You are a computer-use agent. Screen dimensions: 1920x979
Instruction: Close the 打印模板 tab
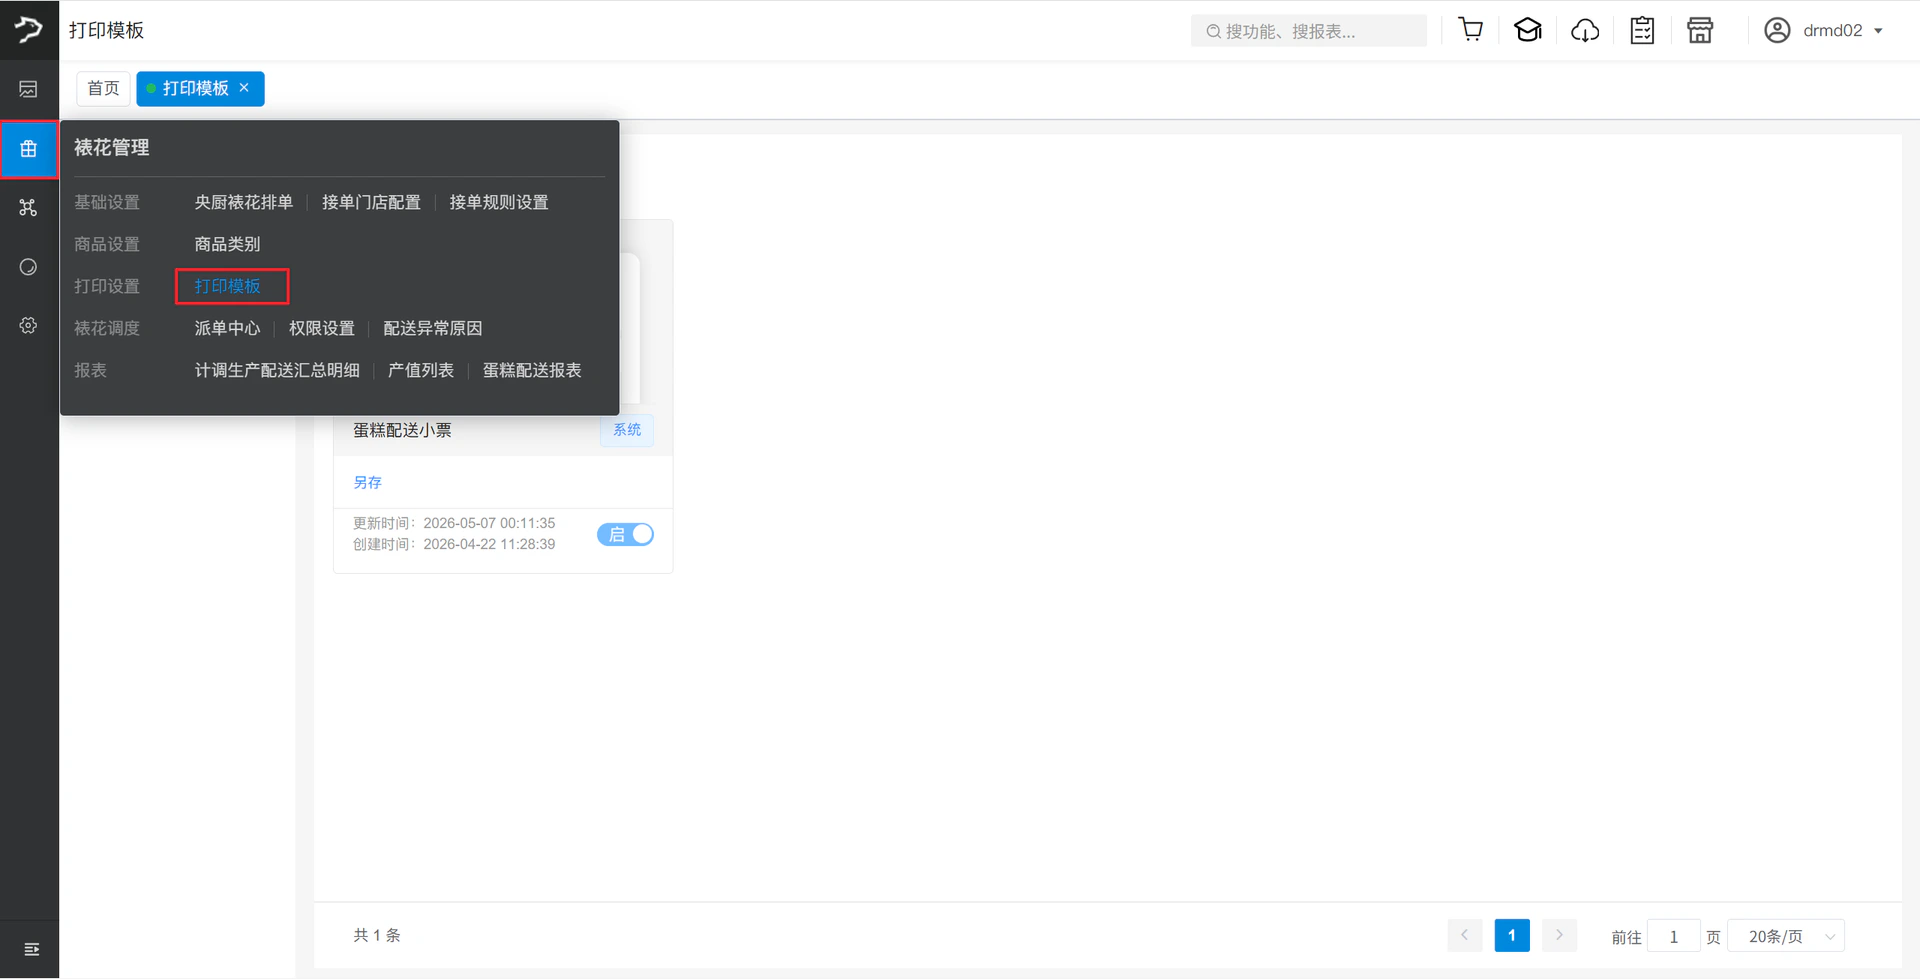244,88
